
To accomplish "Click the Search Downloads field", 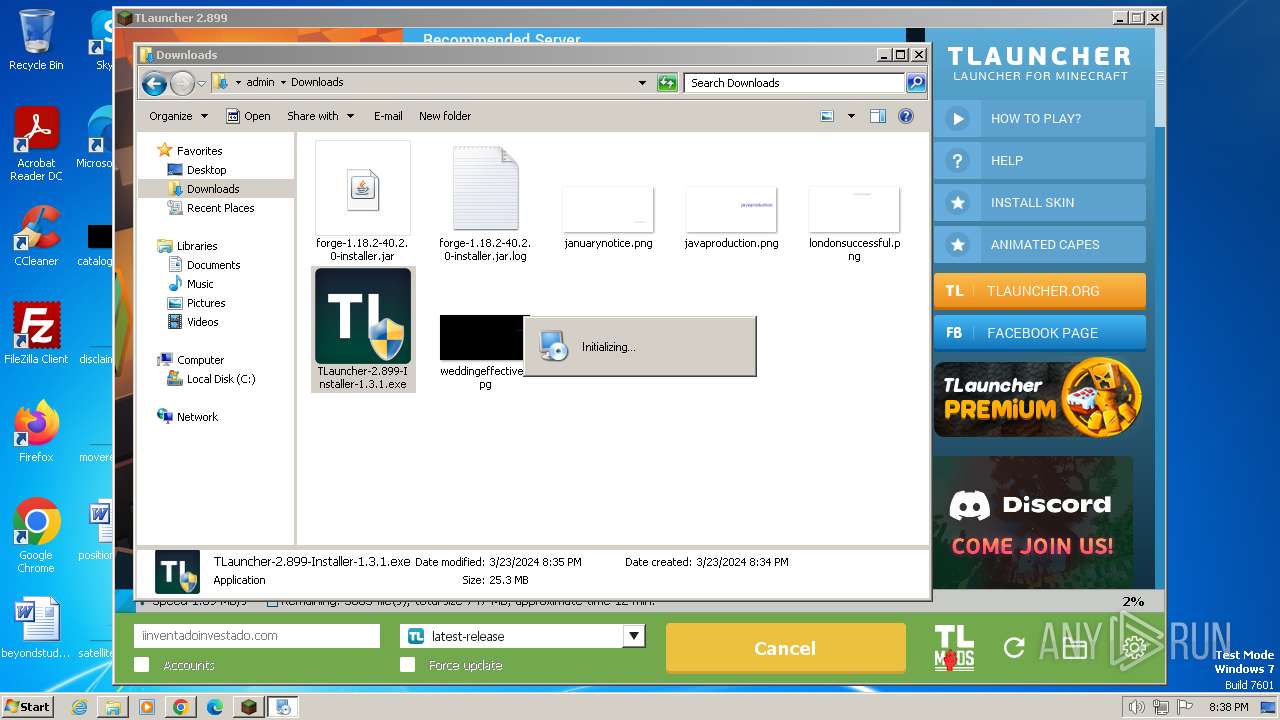I will click(x=795, y=83).
